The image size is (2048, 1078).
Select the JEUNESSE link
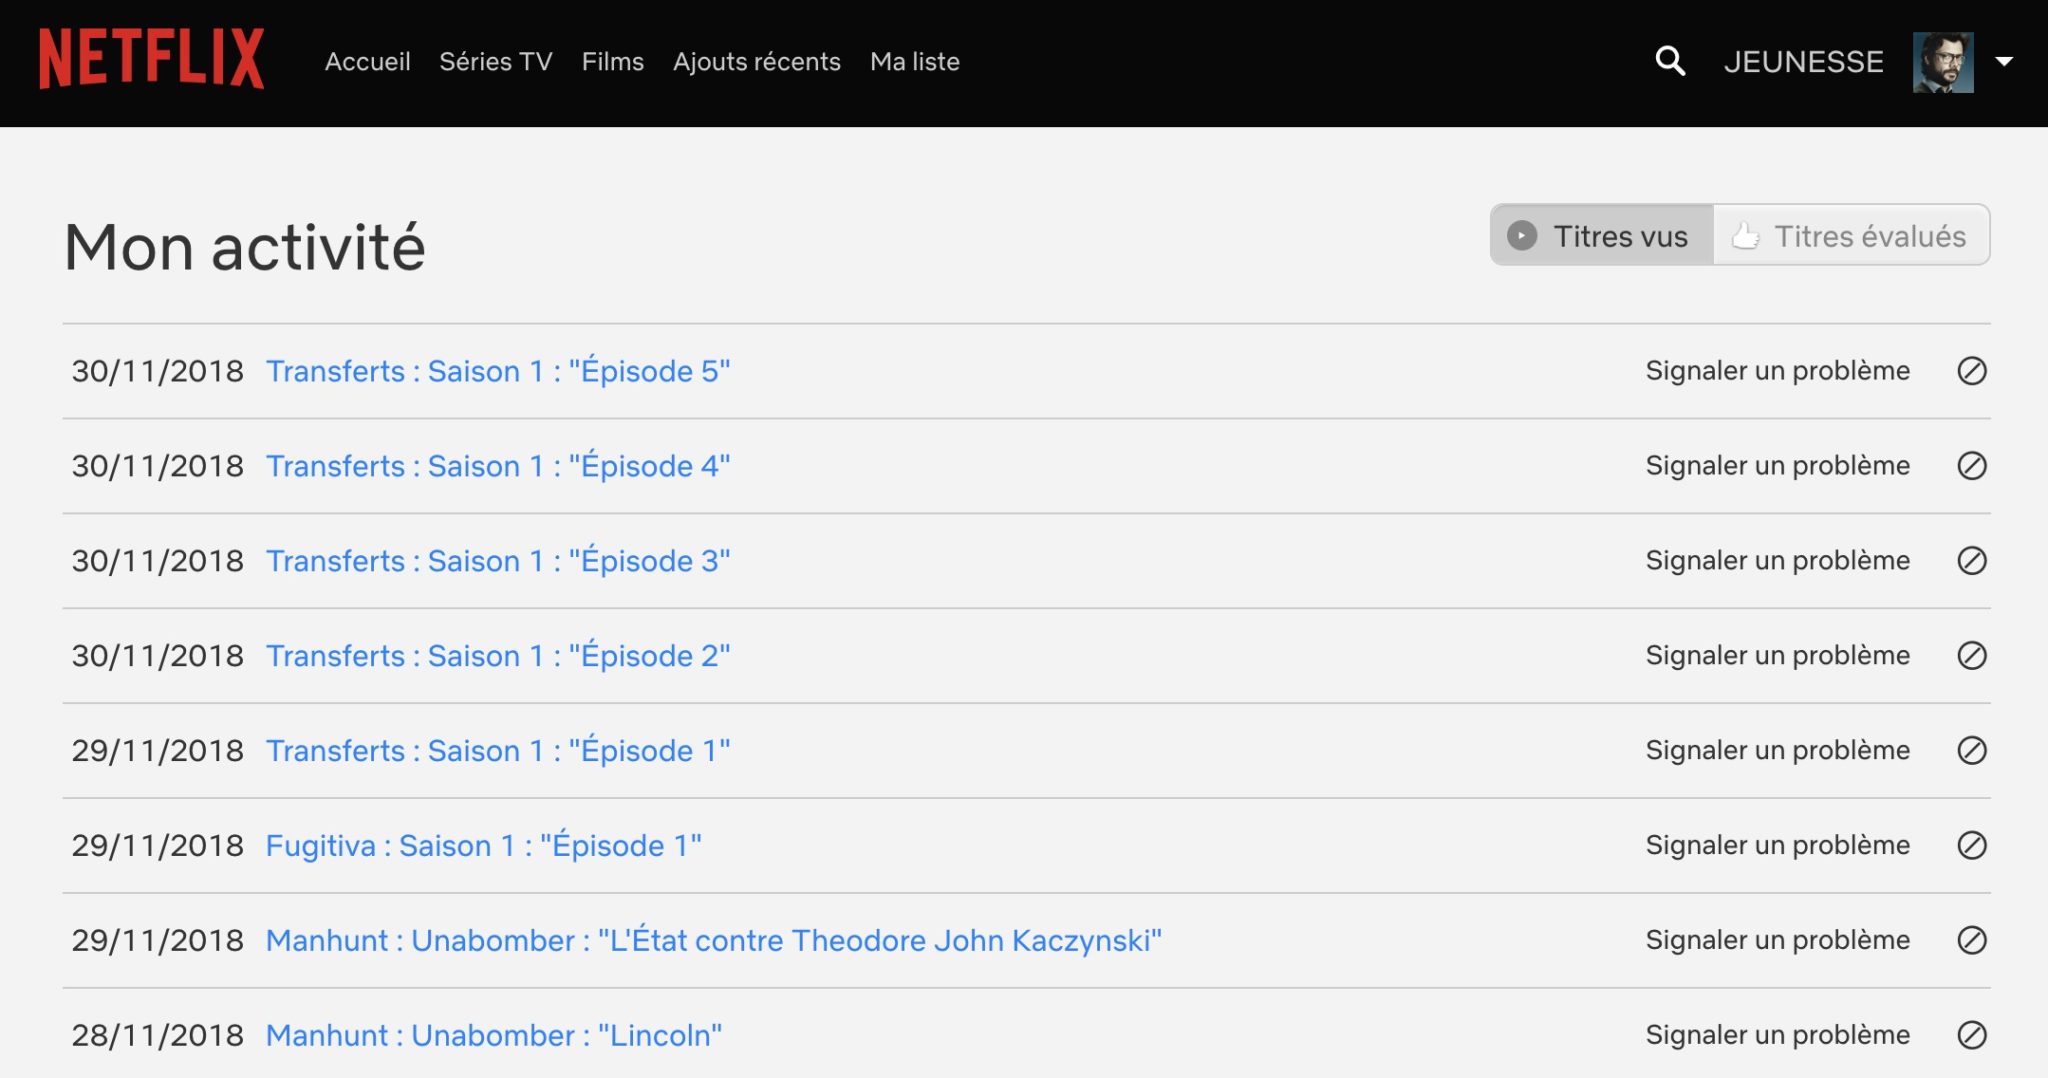pyautogui.click(x=1804, y=62)
